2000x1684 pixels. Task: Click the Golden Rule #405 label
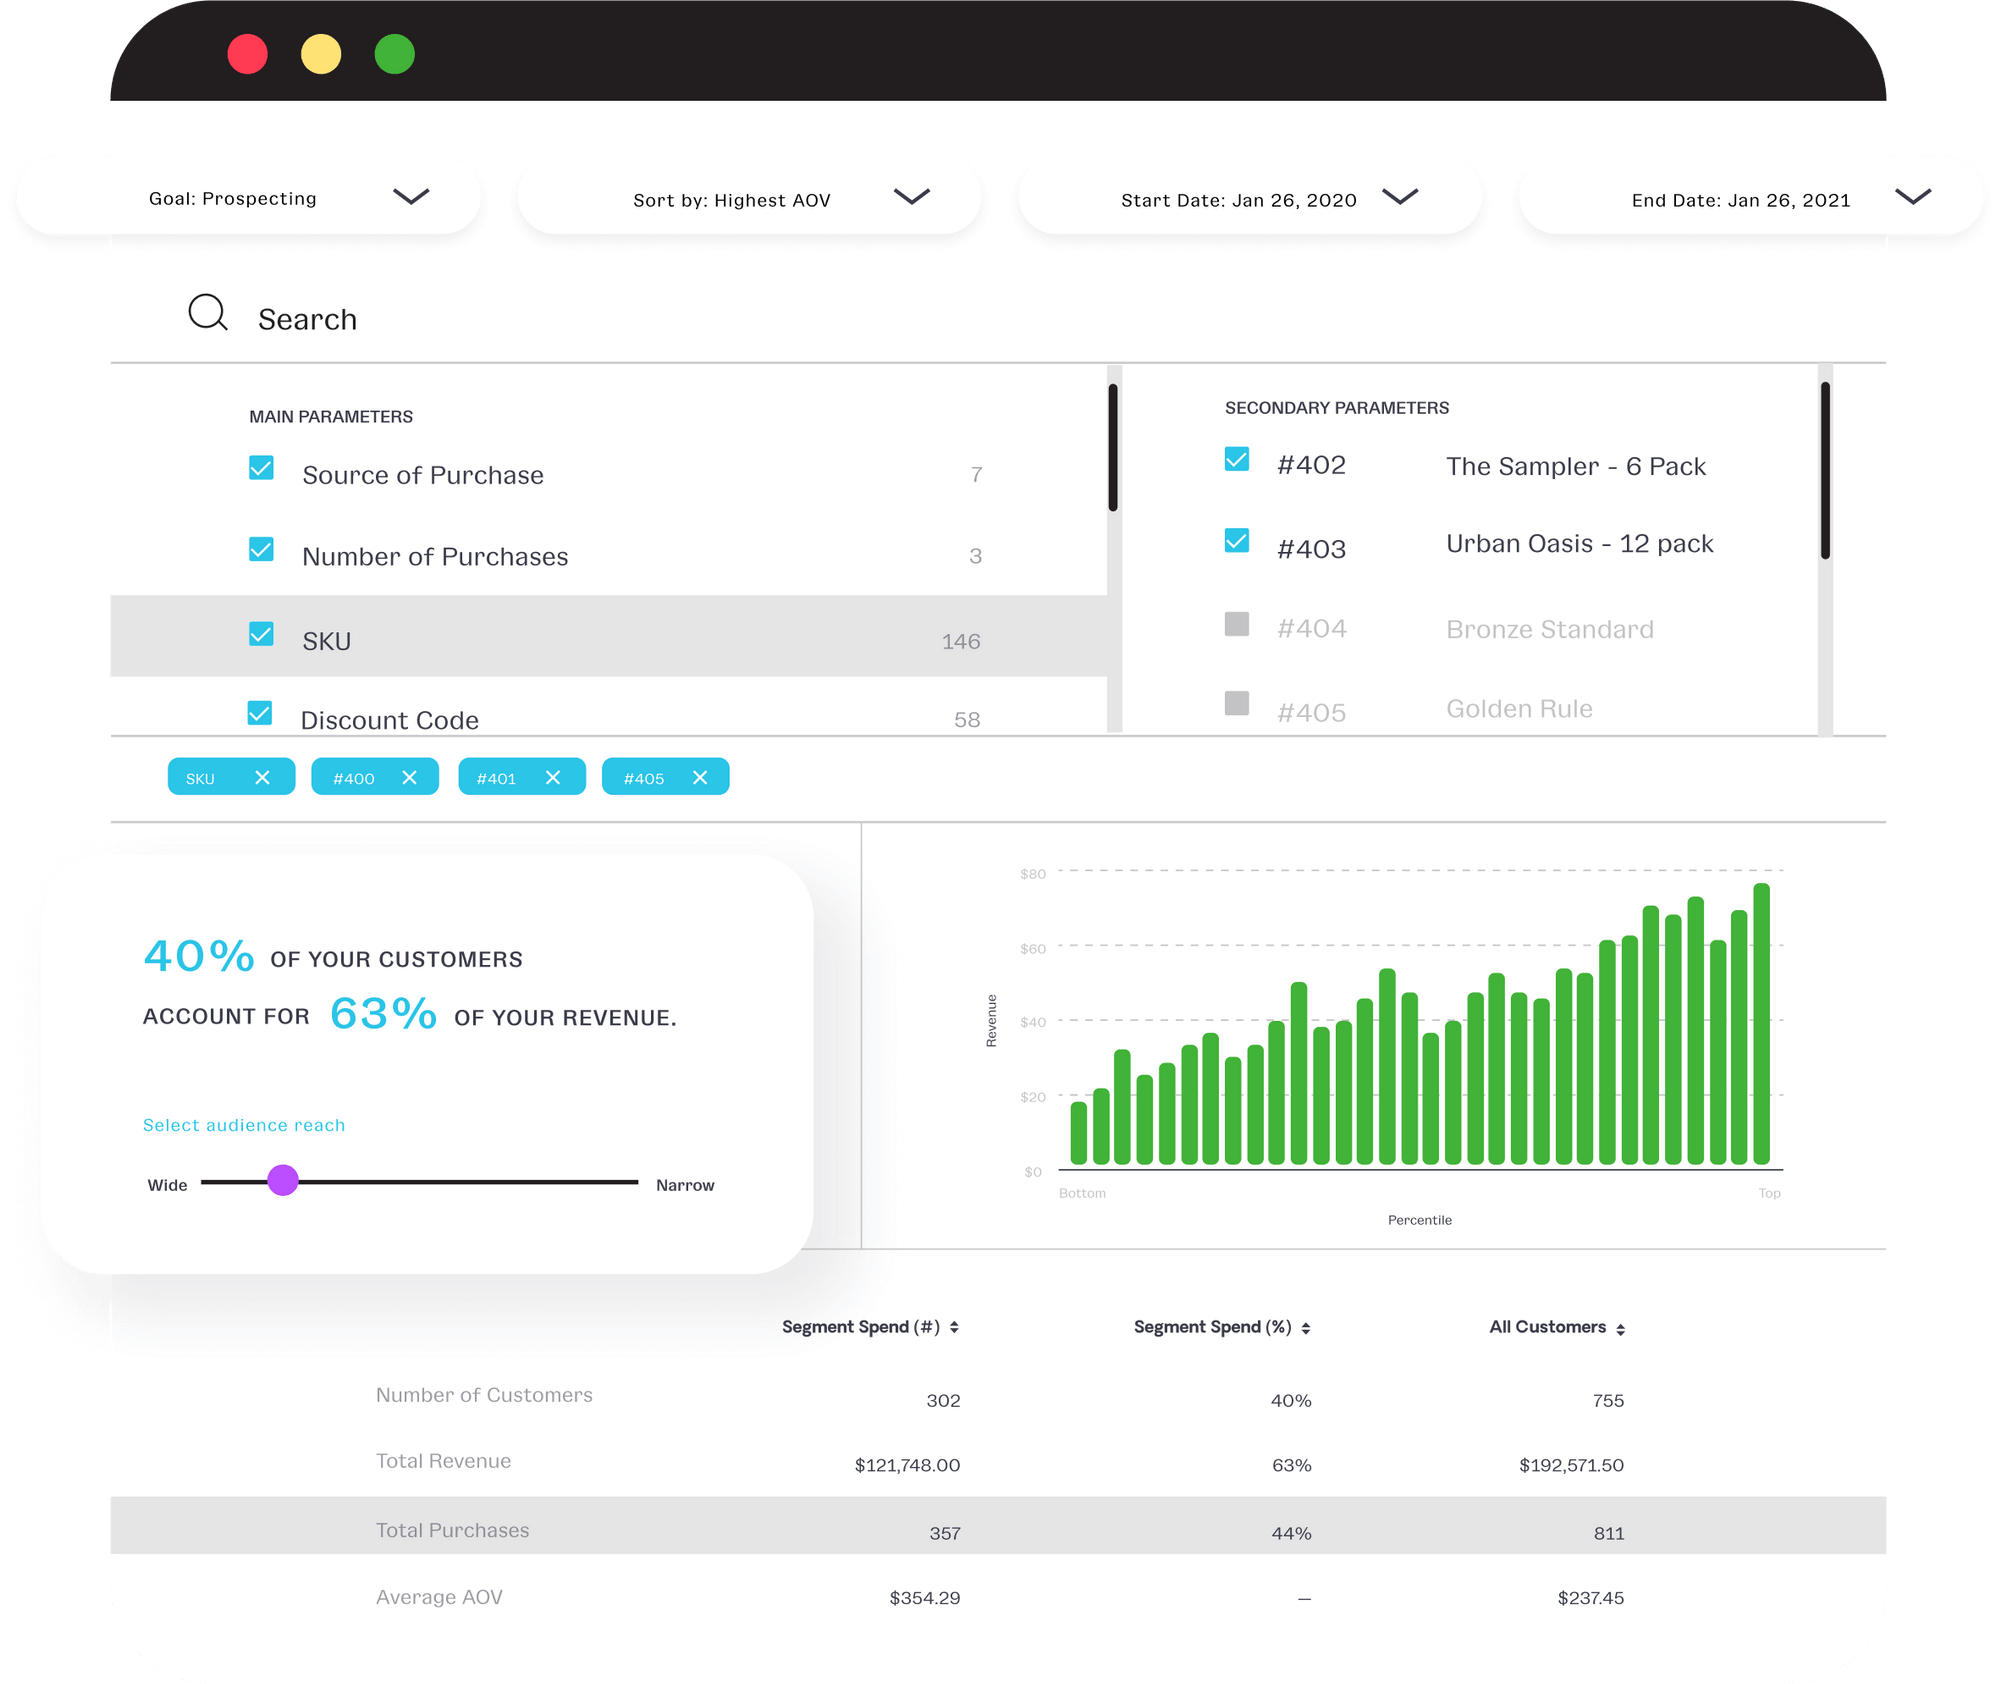pos(1519,709)
